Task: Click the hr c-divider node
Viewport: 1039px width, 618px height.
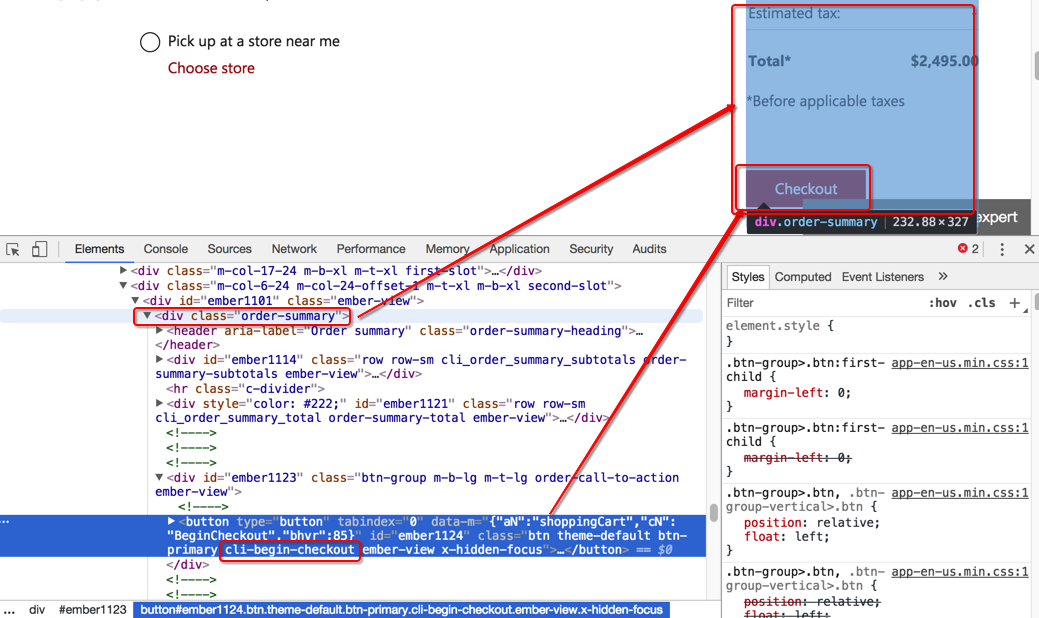Action: (x=245, y=388)
